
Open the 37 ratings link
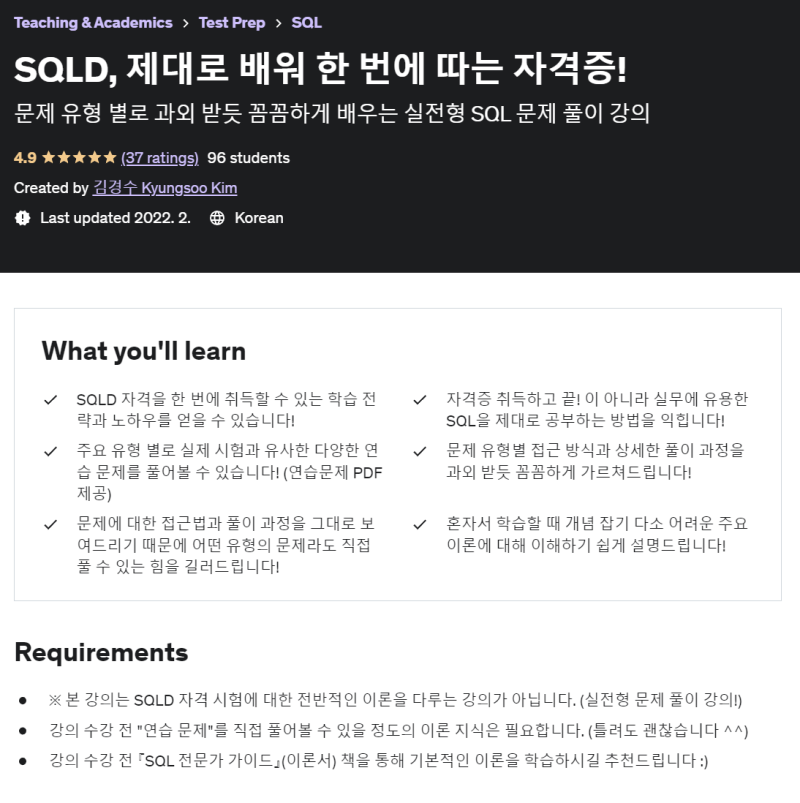point(160,158)
